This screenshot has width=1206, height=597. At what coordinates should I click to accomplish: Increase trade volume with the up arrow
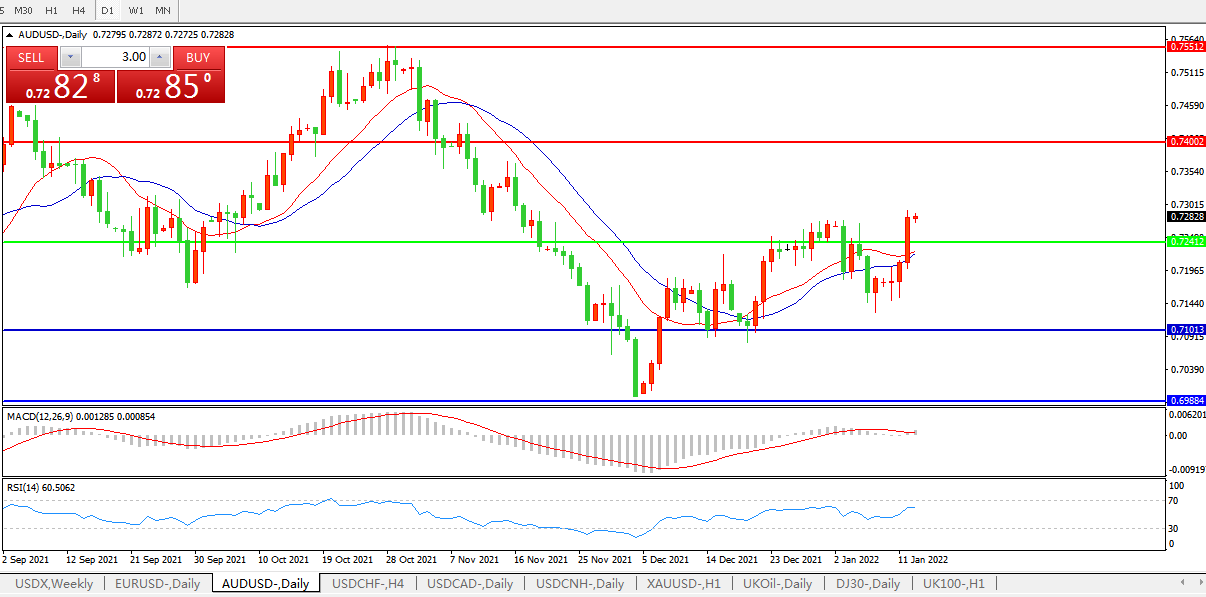coord(159,57)
